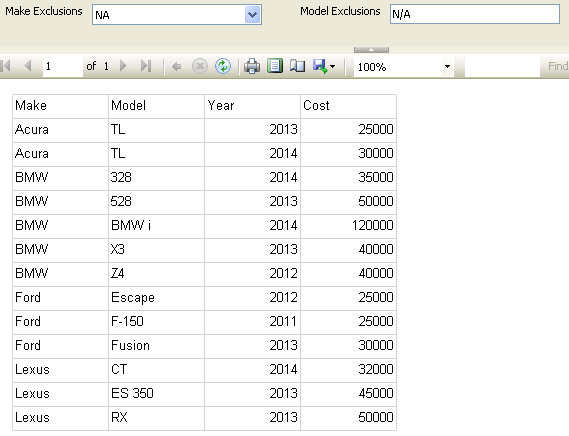The width and height of the screenshot is (569, 436).
Task: Click the Find link
Action: [x=557, y=66]
